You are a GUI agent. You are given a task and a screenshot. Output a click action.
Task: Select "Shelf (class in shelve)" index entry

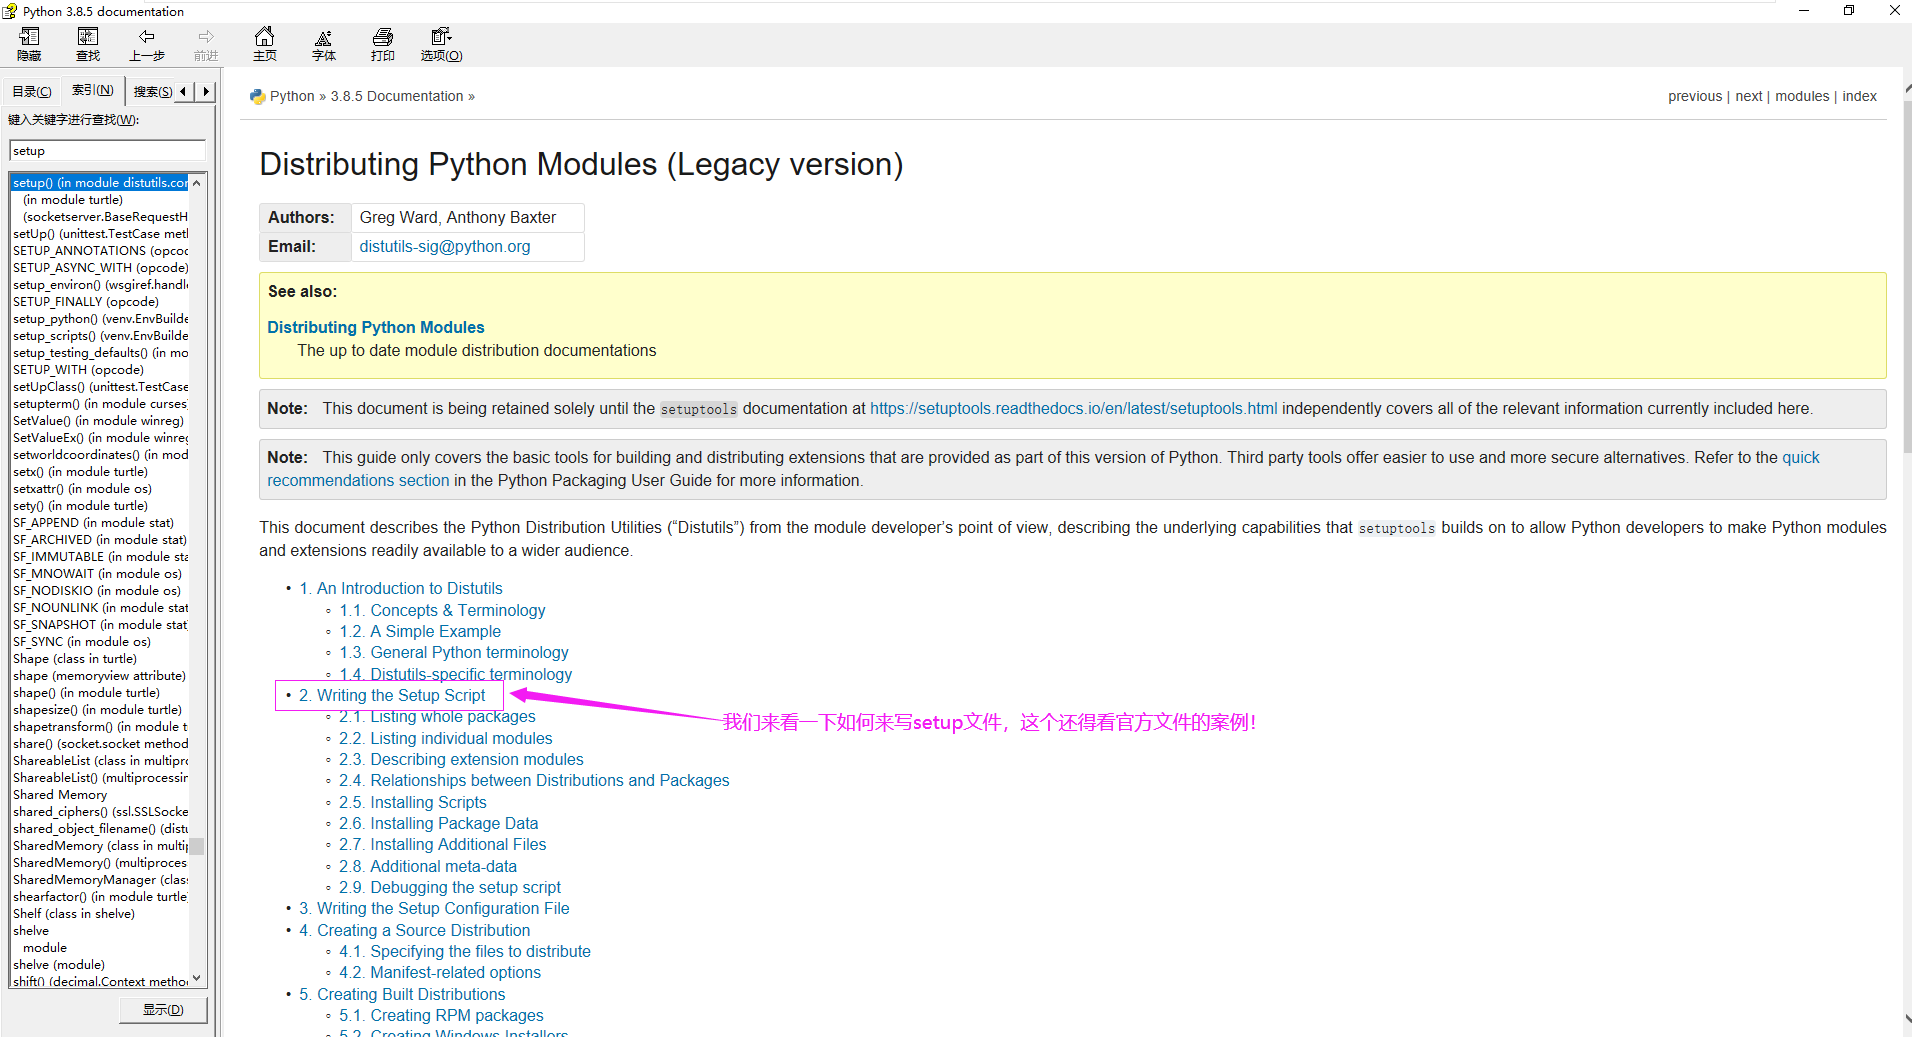(x=74, y=913)
